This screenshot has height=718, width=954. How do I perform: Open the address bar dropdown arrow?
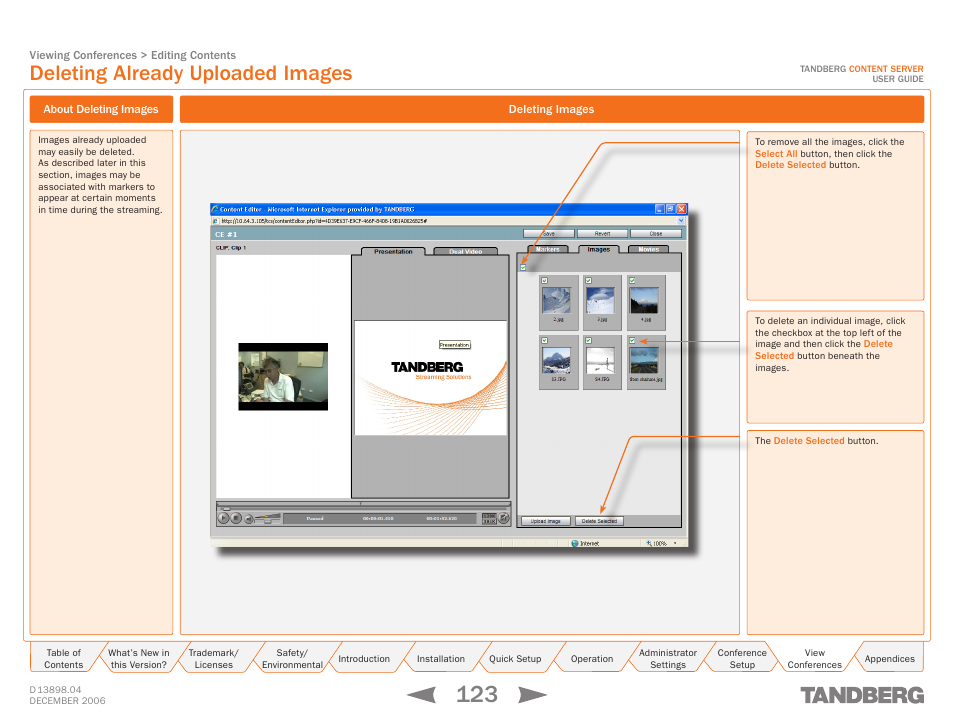681,221
